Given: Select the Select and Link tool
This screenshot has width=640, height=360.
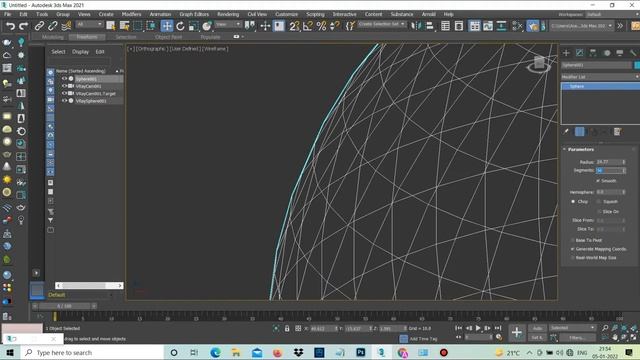Looking at the screenshot, I should point(39,26).
